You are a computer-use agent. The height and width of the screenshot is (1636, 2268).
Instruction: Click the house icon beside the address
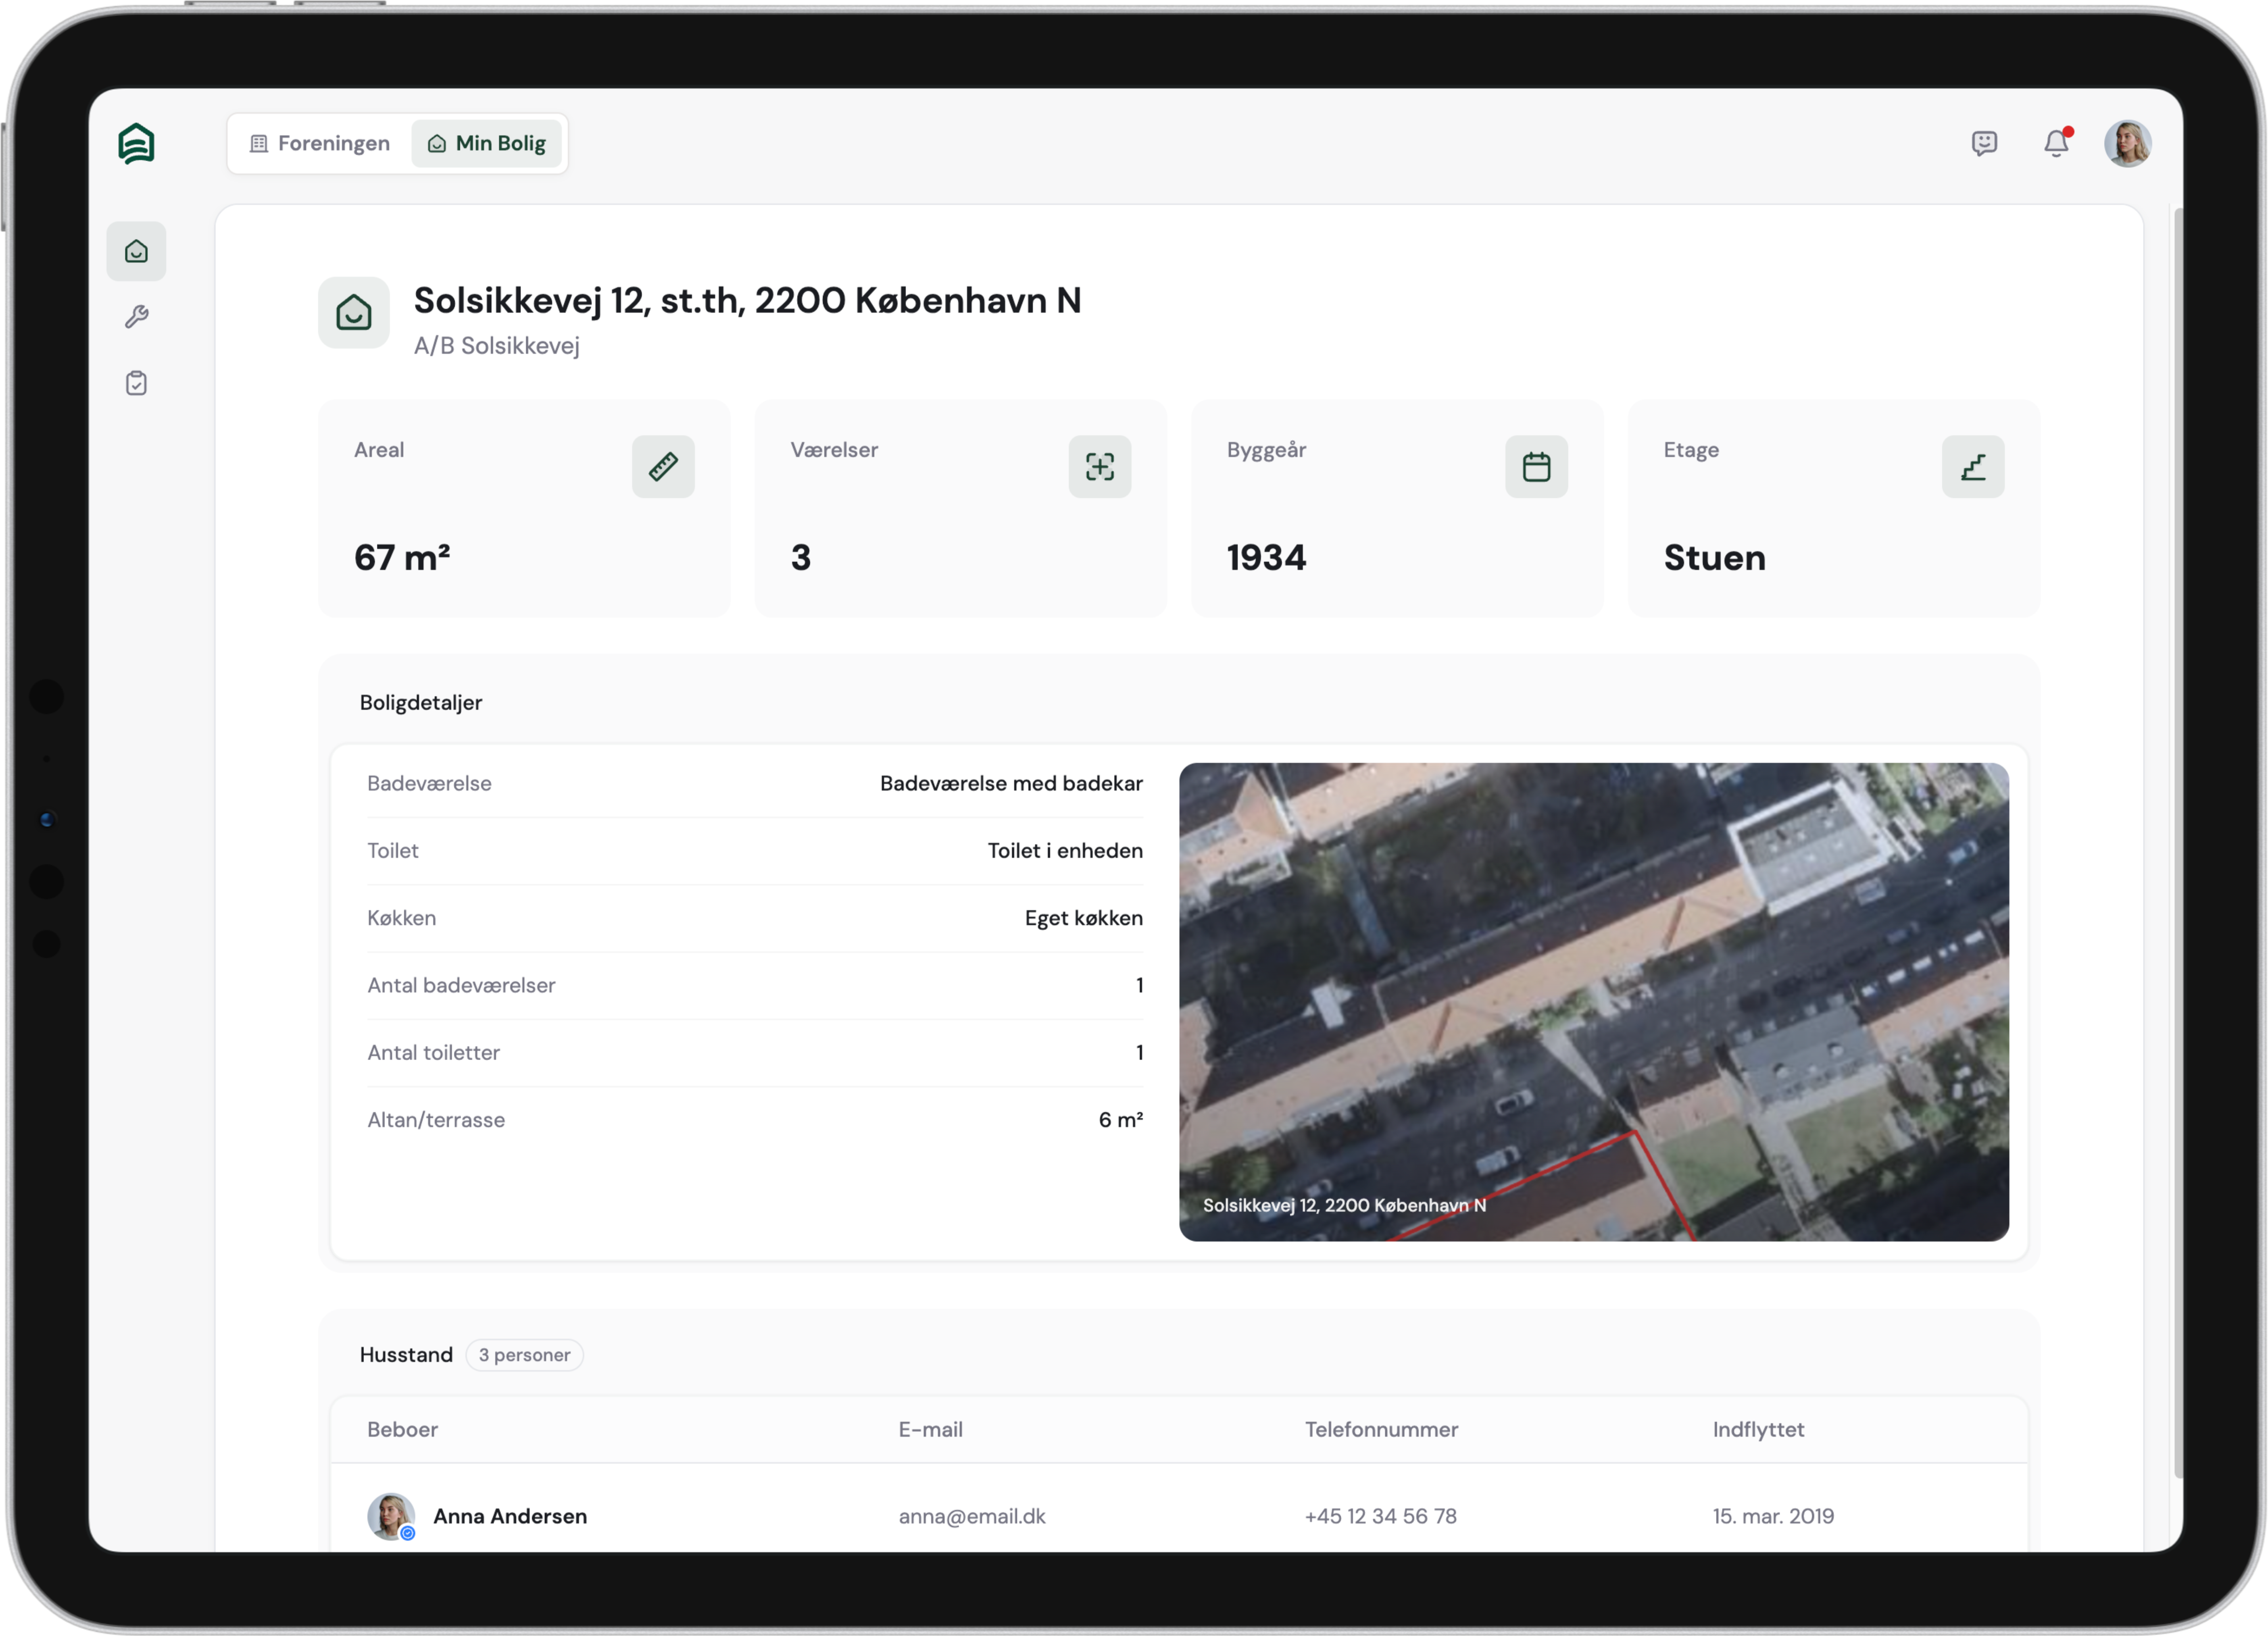353,313
